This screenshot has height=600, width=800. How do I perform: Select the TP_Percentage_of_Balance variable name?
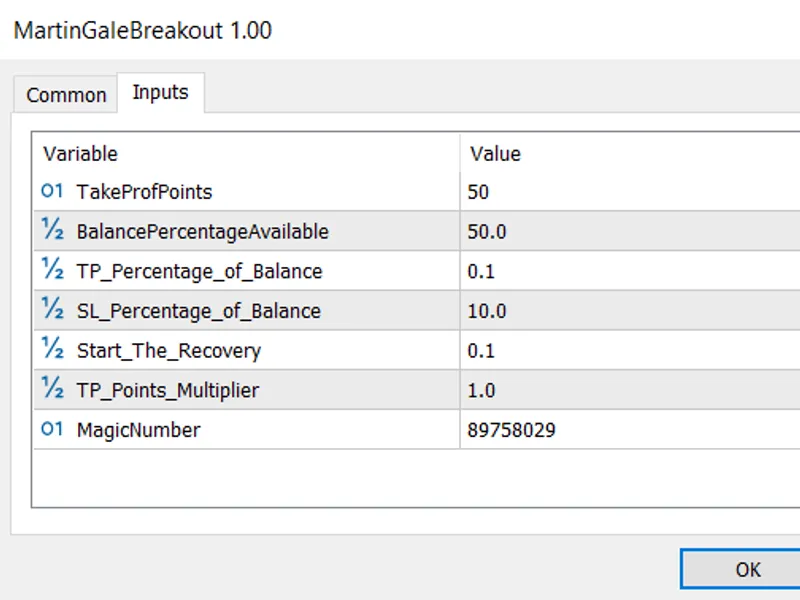point(199,271)
